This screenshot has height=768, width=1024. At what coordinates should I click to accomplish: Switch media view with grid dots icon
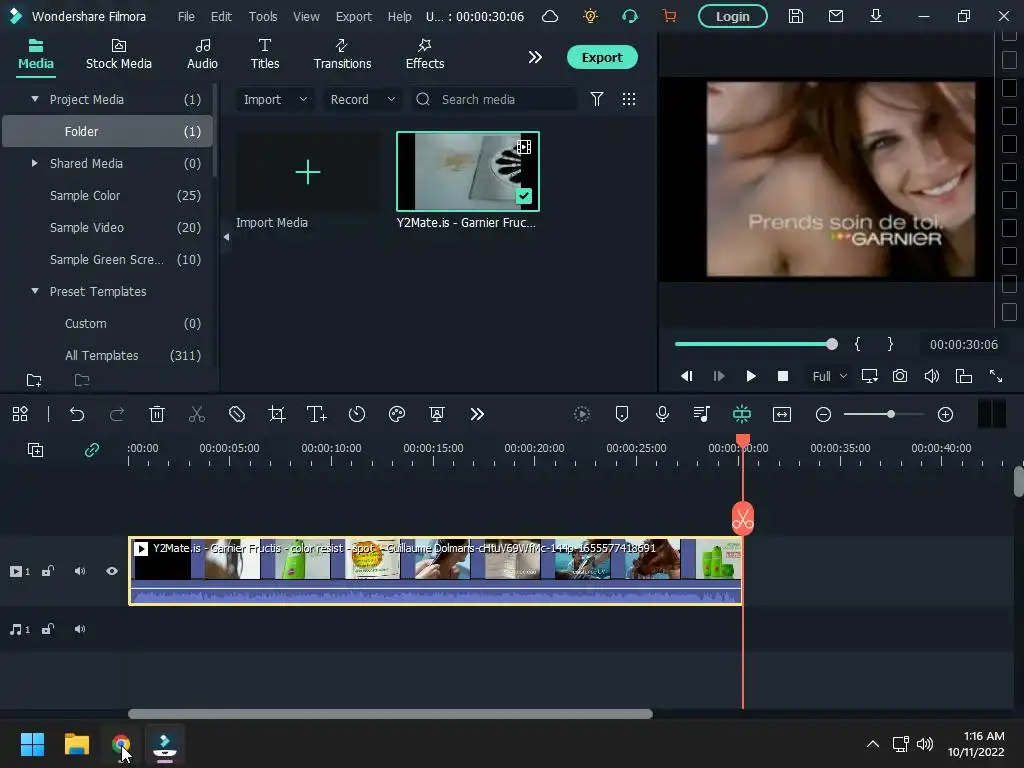(629, 99)
